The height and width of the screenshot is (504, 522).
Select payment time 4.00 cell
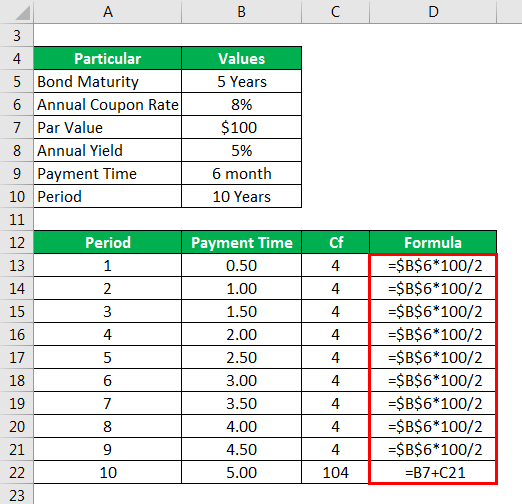click(x=241, y=426)
